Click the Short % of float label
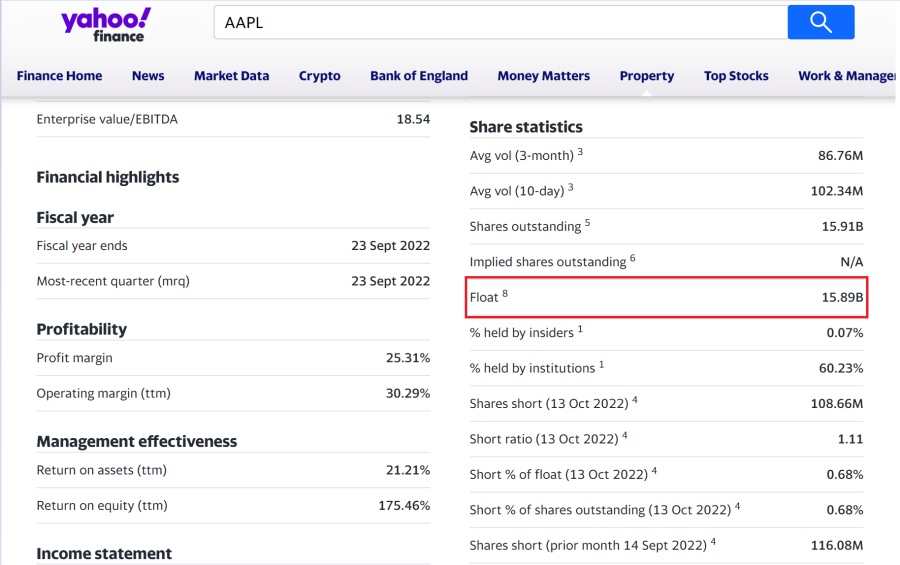This screenshot has height=565, width=900. tap(563, 475)
